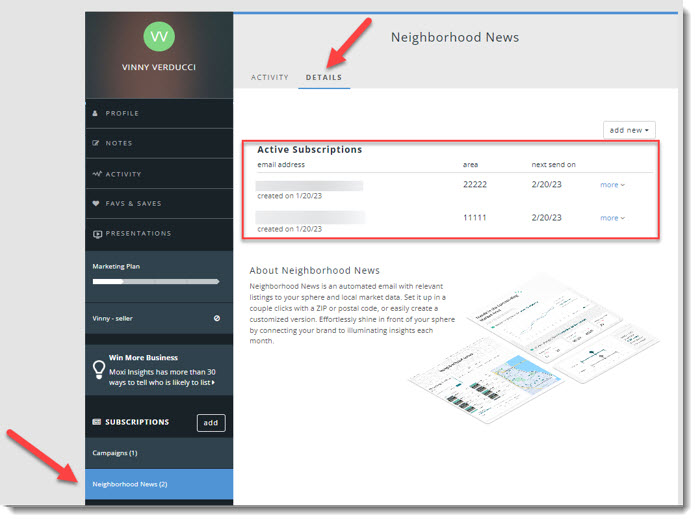The image size is (698, 522).
Task: Click the Activity pulse icon in sidebar
Action: (96, 174)
